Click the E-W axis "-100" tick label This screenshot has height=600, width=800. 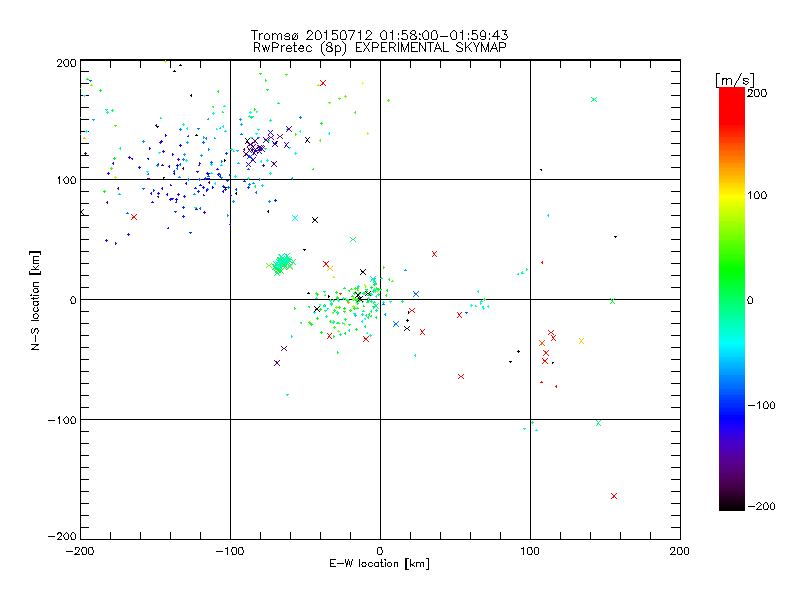230,551
